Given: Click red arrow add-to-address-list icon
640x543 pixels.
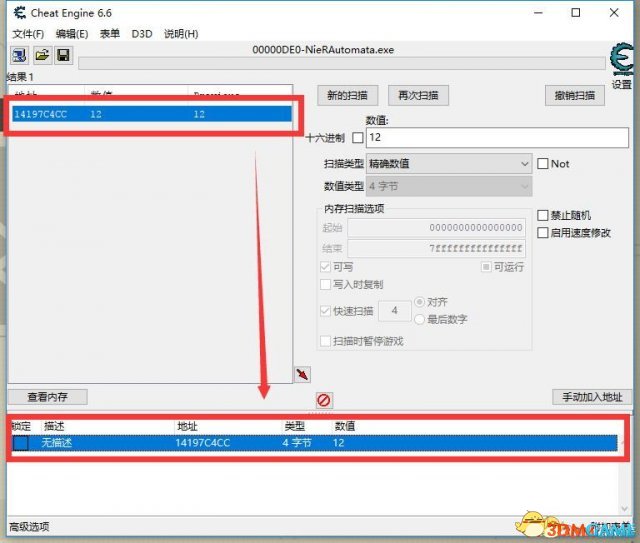Looking at the screenshot, I should [x=302, y=374].
